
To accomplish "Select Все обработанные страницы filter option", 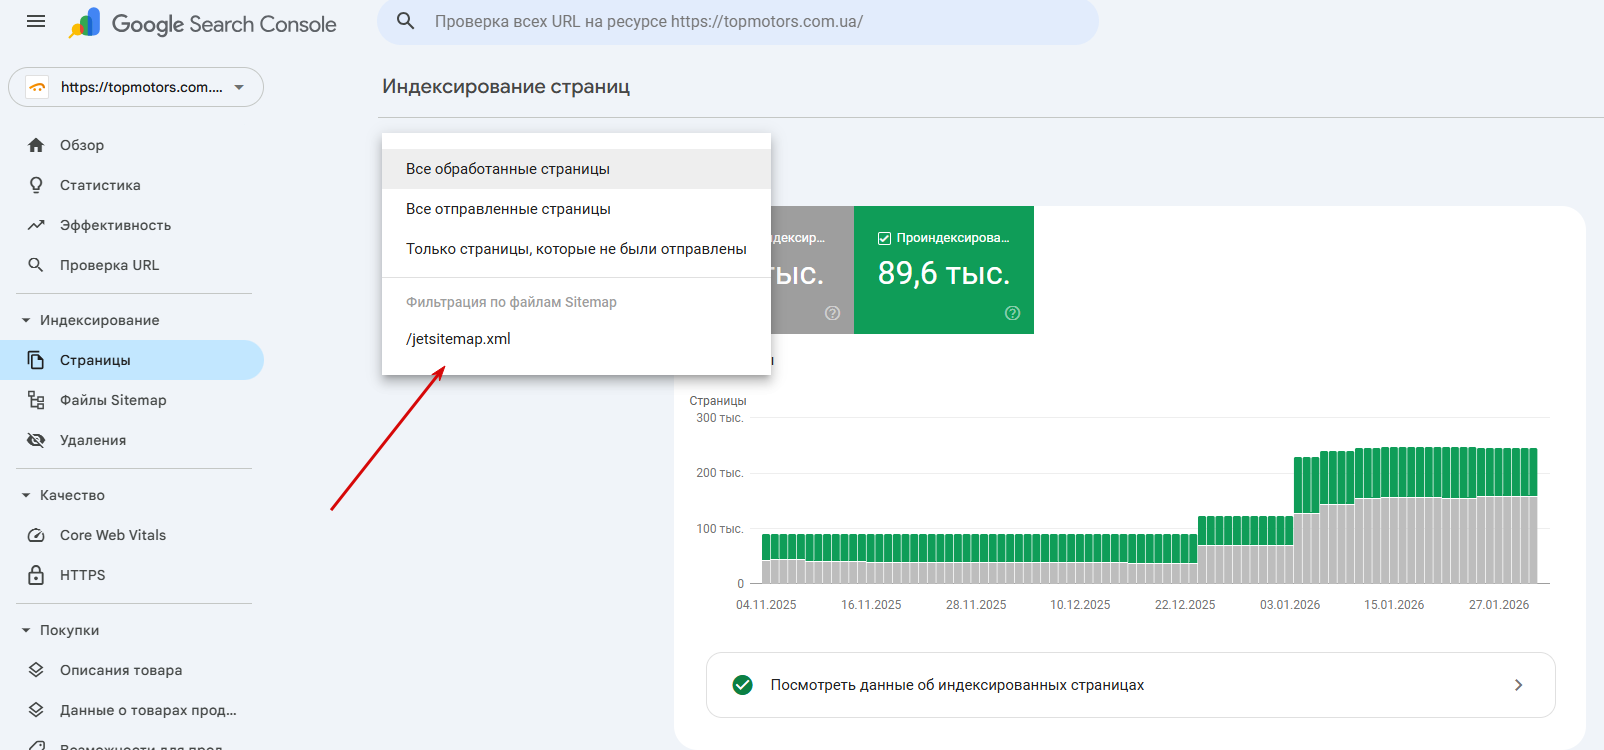I will [576, 169].
